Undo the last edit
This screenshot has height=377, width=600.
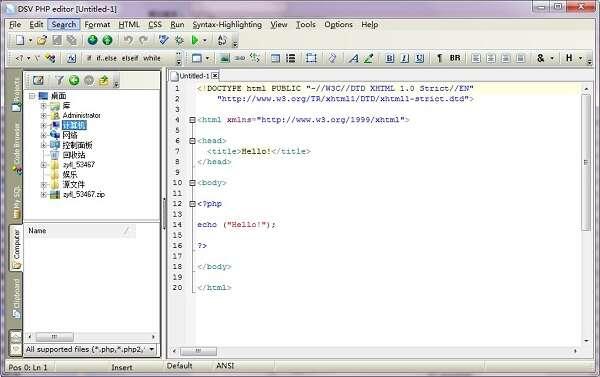[128, 40]
